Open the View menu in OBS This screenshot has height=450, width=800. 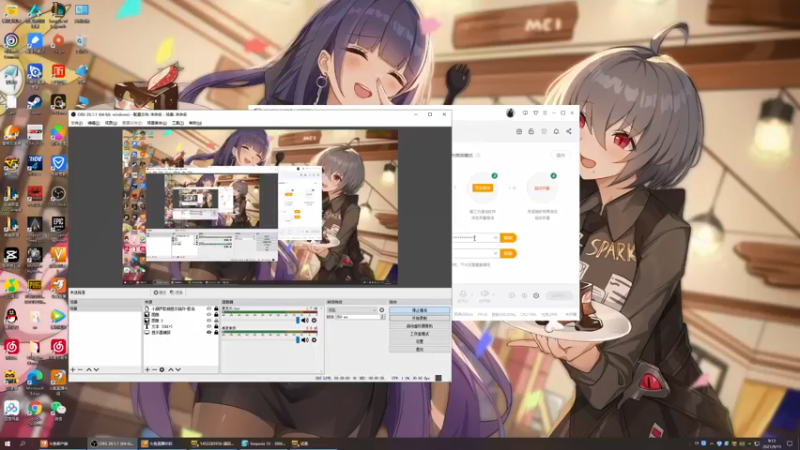(111, 123)
